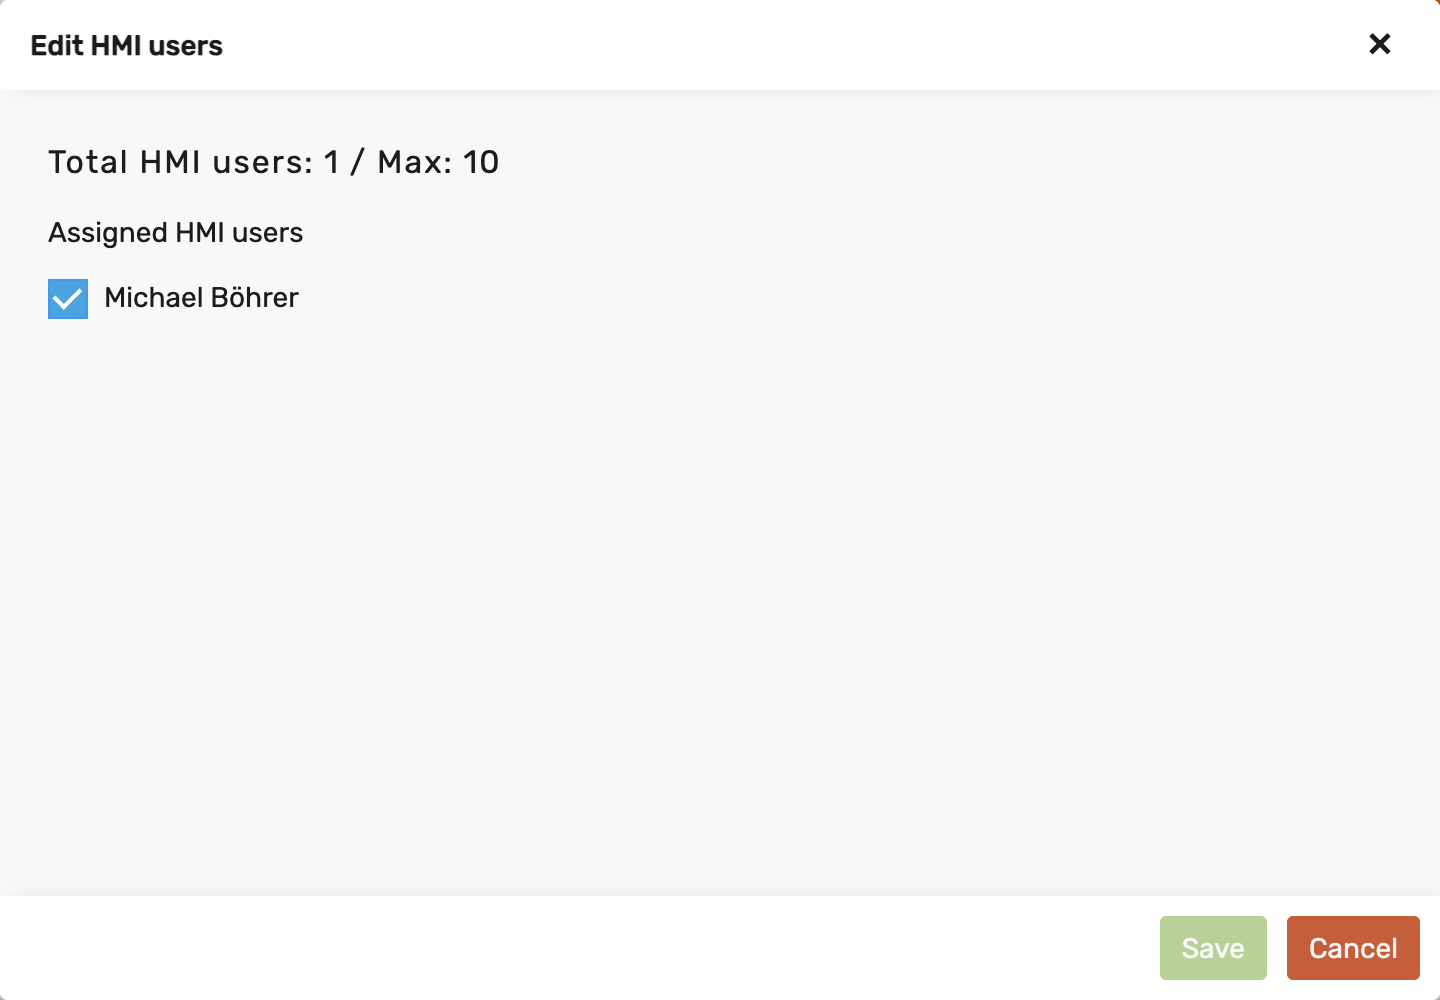Click the "Max: 10" limit text
1440x1000 pixels.
tap(438, 162)
